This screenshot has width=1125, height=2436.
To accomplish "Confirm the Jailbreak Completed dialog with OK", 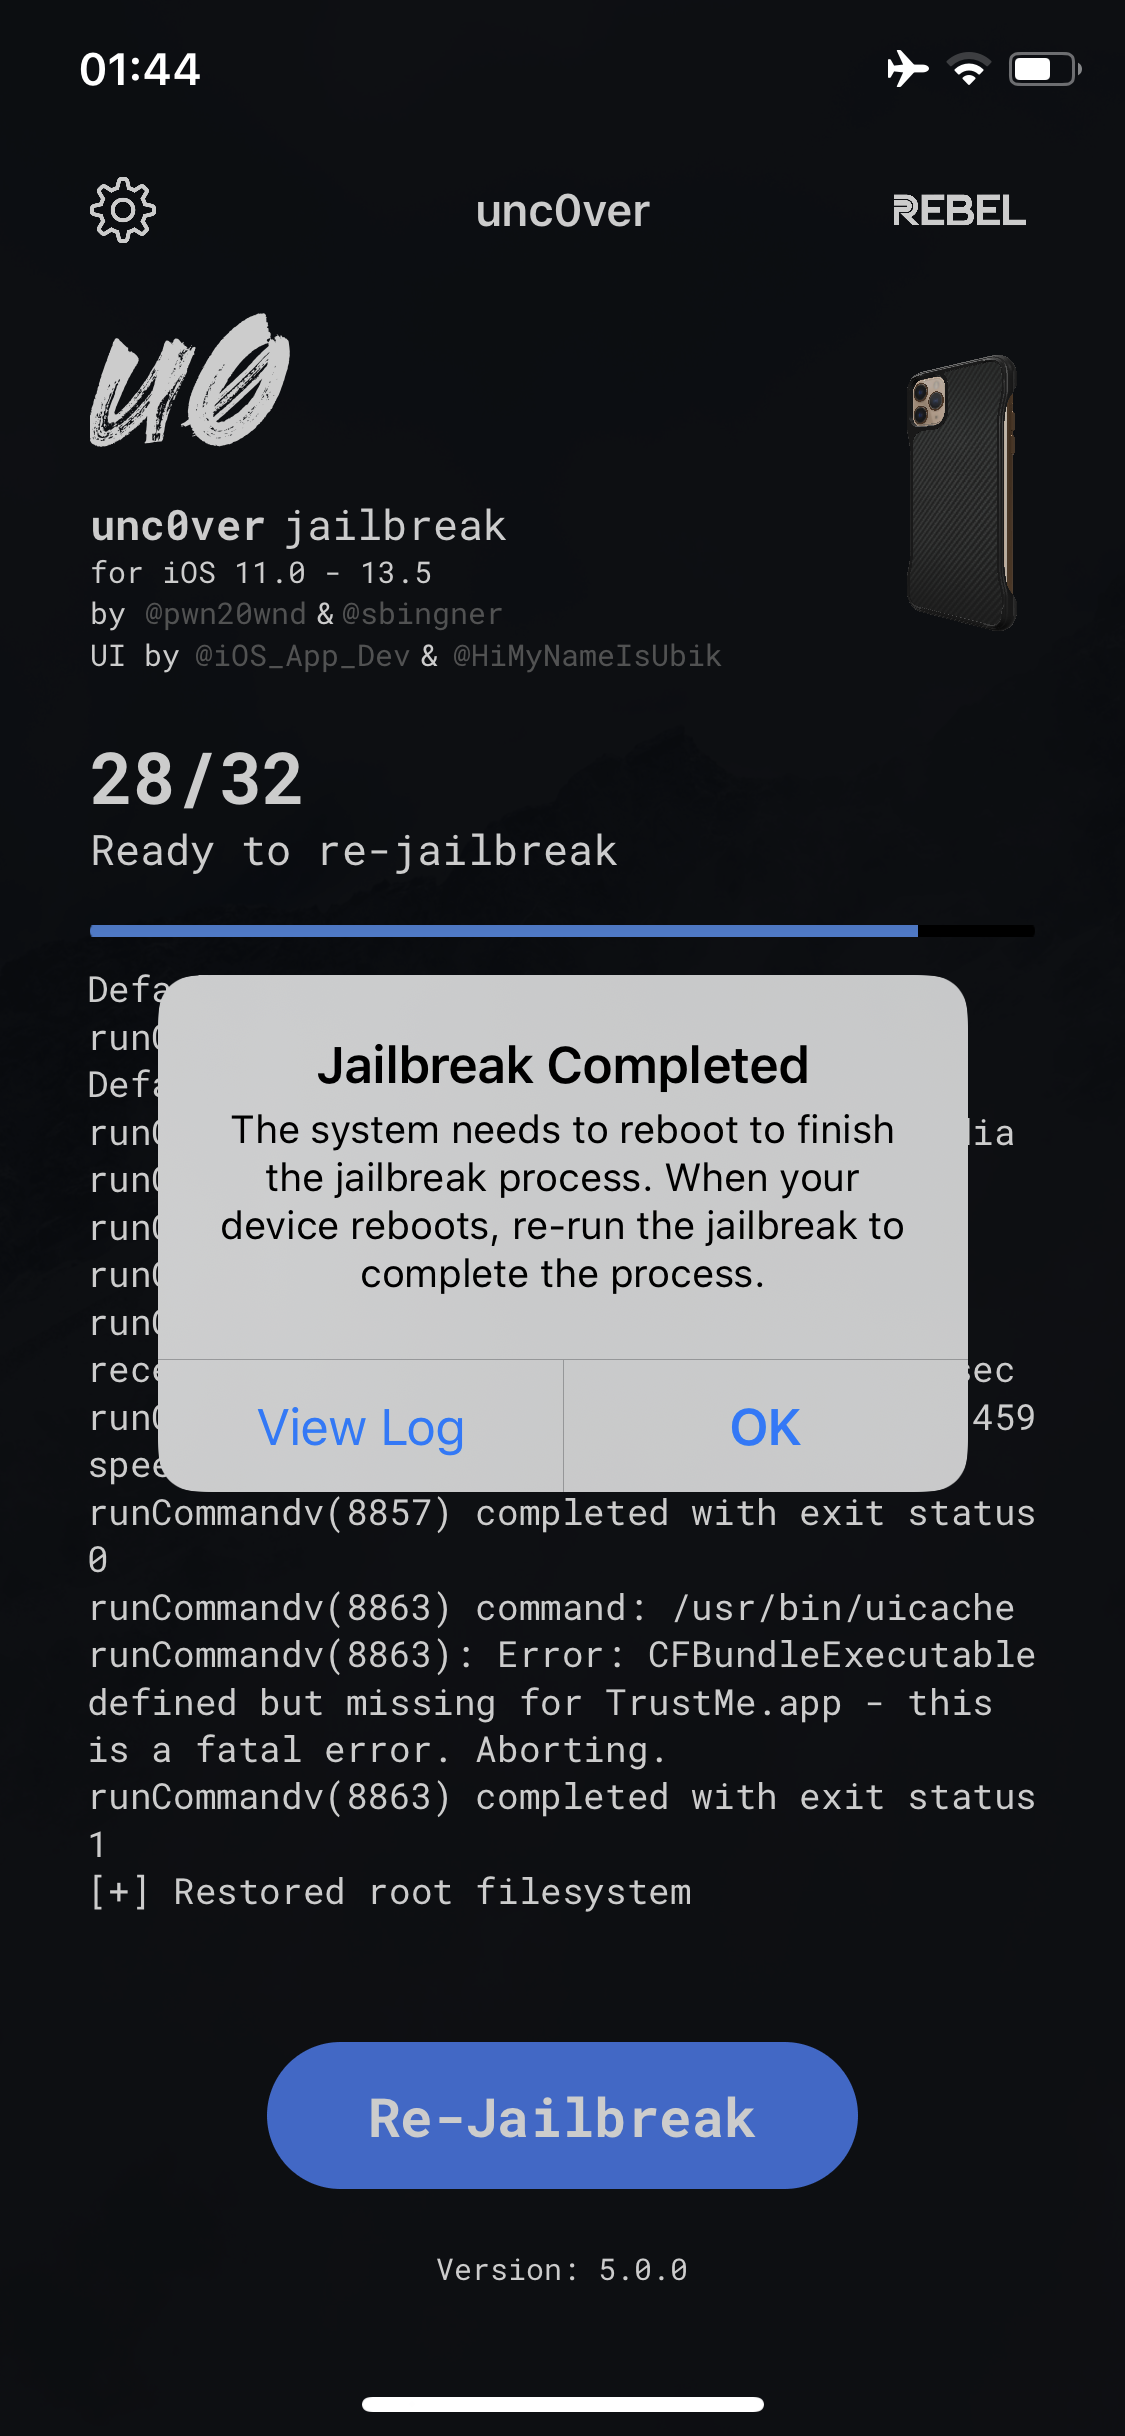I will pyautogui.click(x=765, y=1426).
